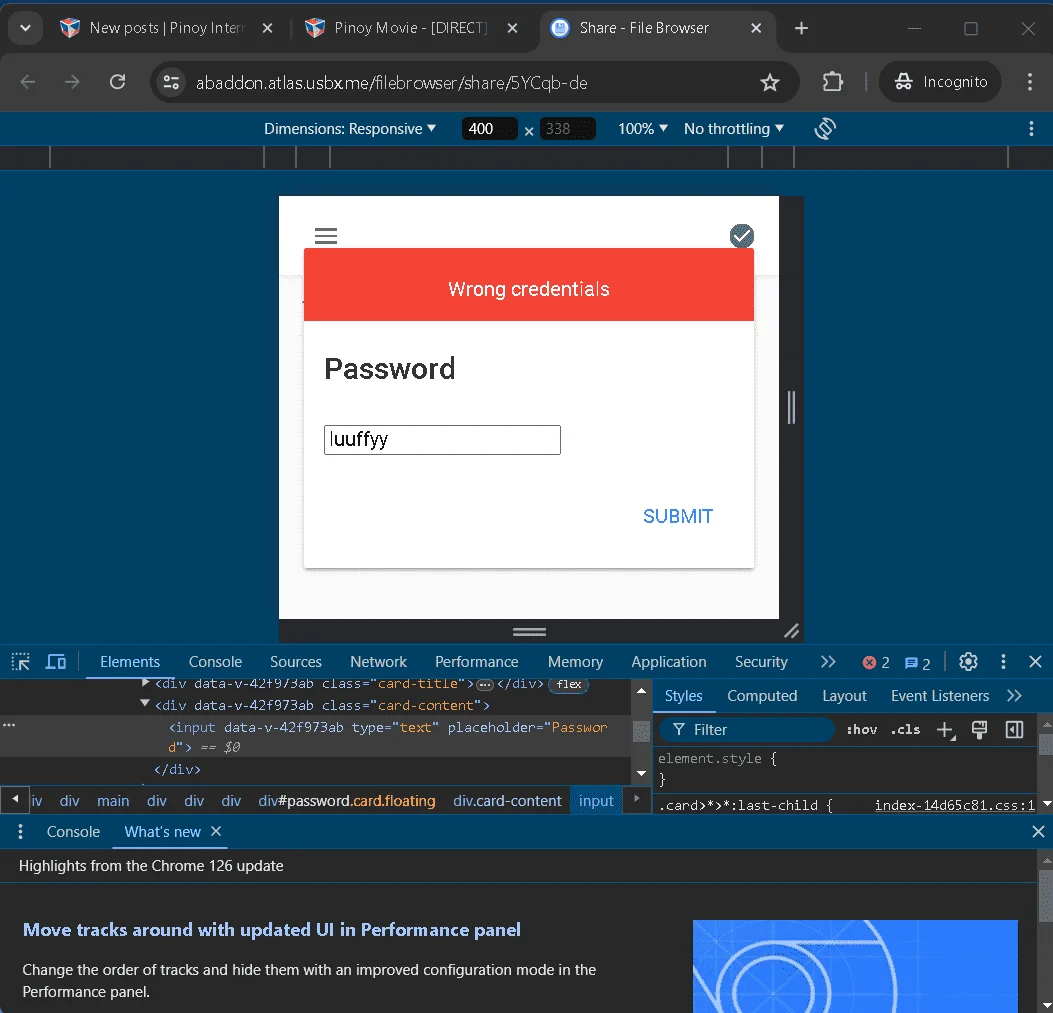Open the 2 issues indicator
Viewport: 1053px width, 1013px height.
point(917,663)
